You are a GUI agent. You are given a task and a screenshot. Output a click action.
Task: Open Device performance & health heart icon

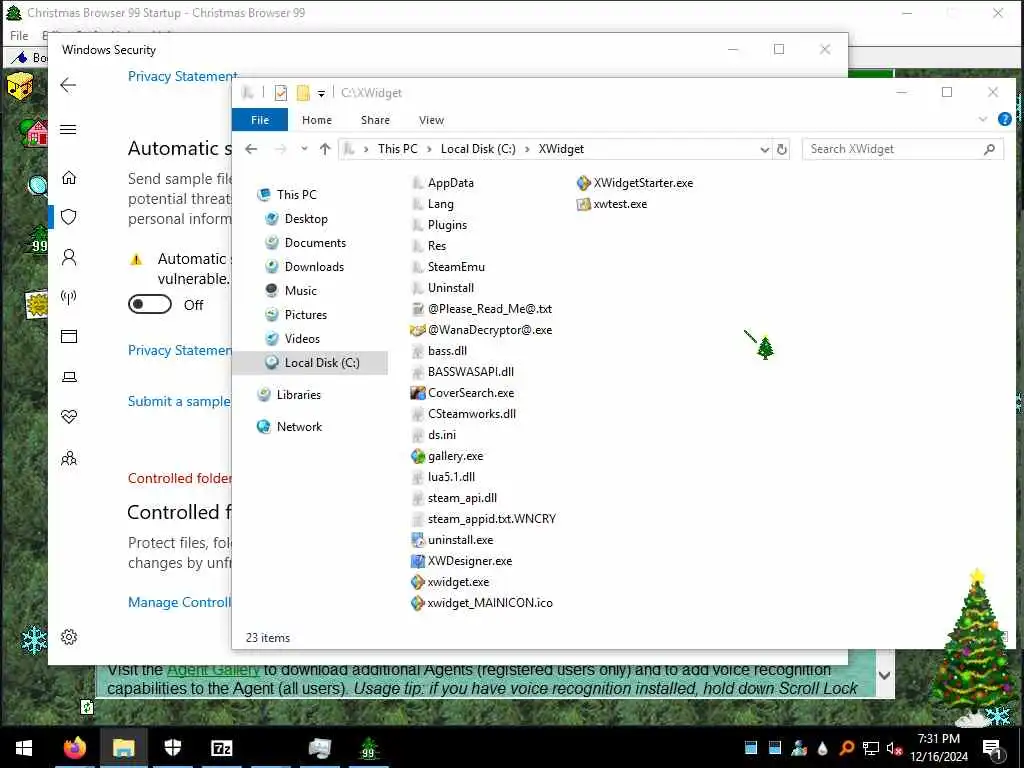(x=69, y=417)
